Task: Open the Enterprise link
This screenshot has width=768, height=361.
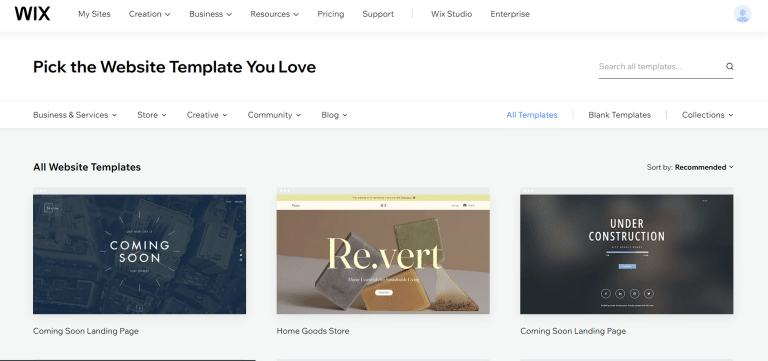Action: point(510,14)
